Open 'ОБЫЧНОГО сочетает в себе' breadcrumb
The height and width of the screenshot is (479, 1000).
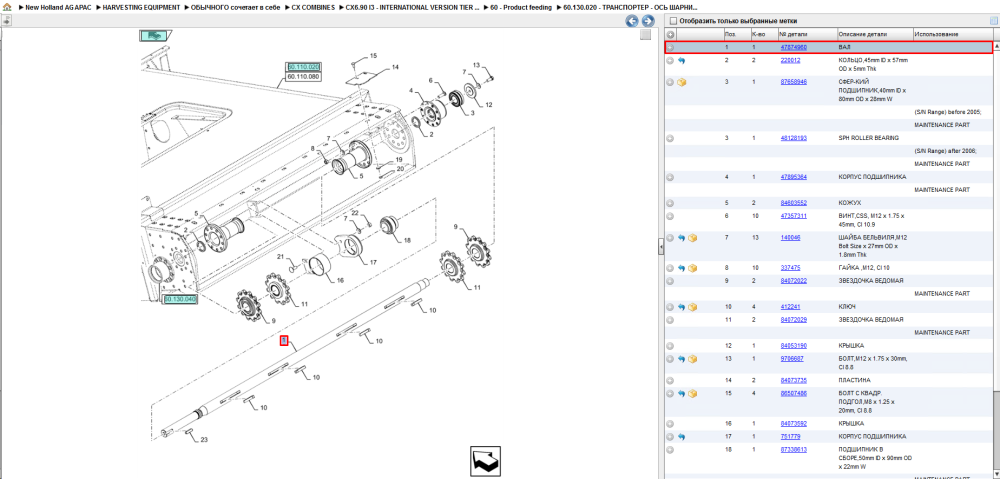point(236,7)
